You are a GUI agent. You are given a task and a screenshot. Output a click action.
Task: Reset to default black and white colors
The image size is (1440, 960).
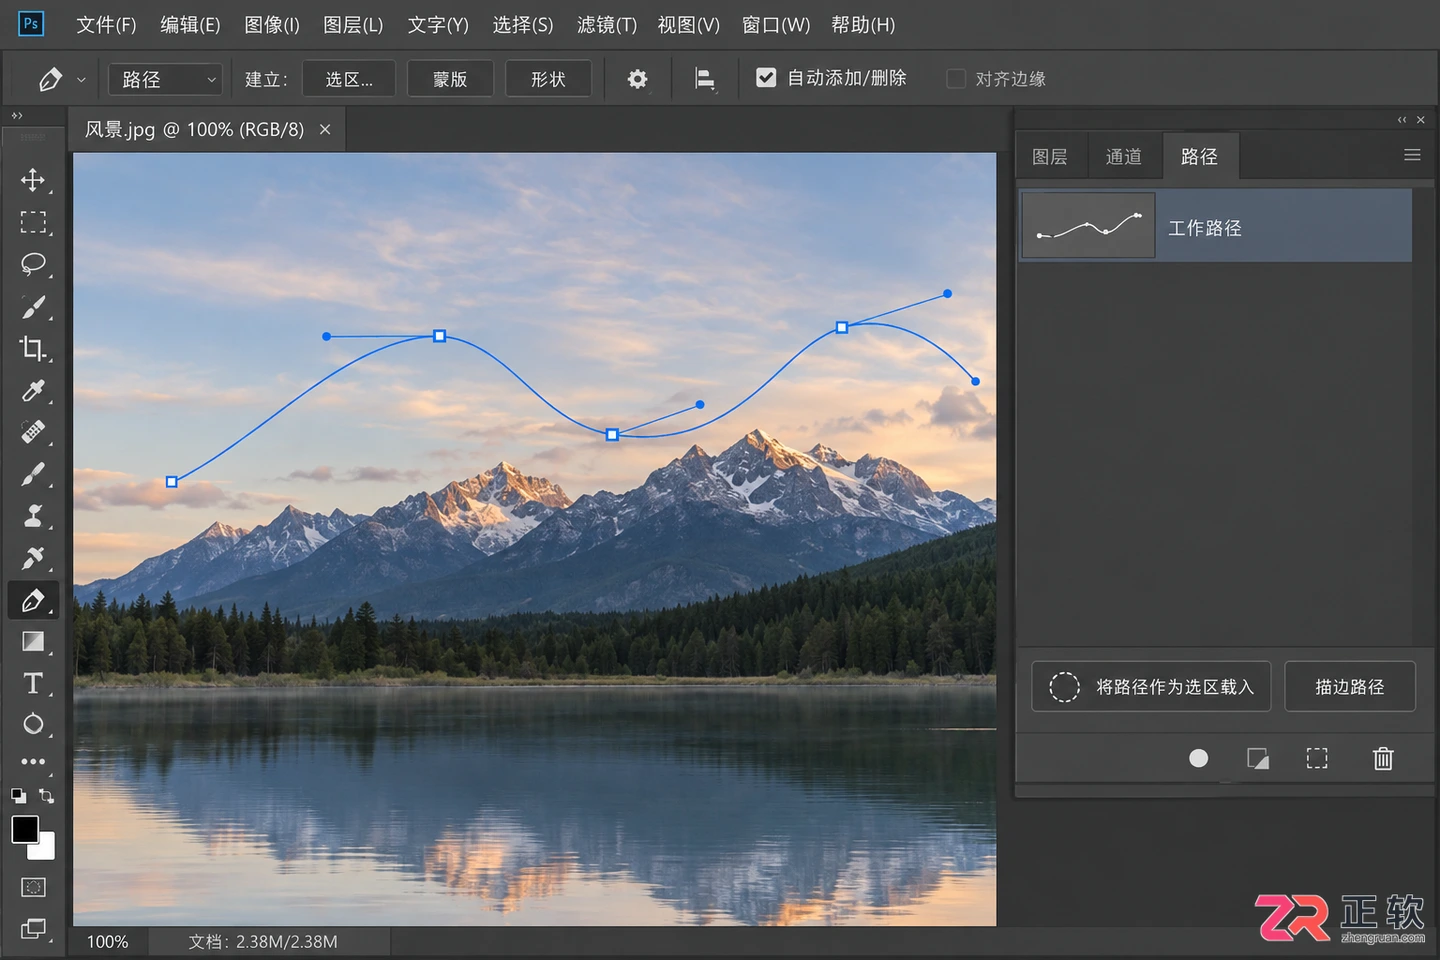pyautogui.click(x=18, y=796)
